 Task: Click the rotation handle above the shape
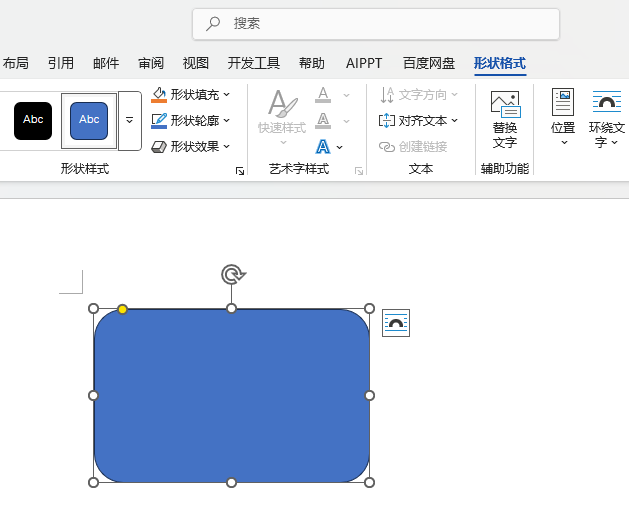click(x=232, y=274)
